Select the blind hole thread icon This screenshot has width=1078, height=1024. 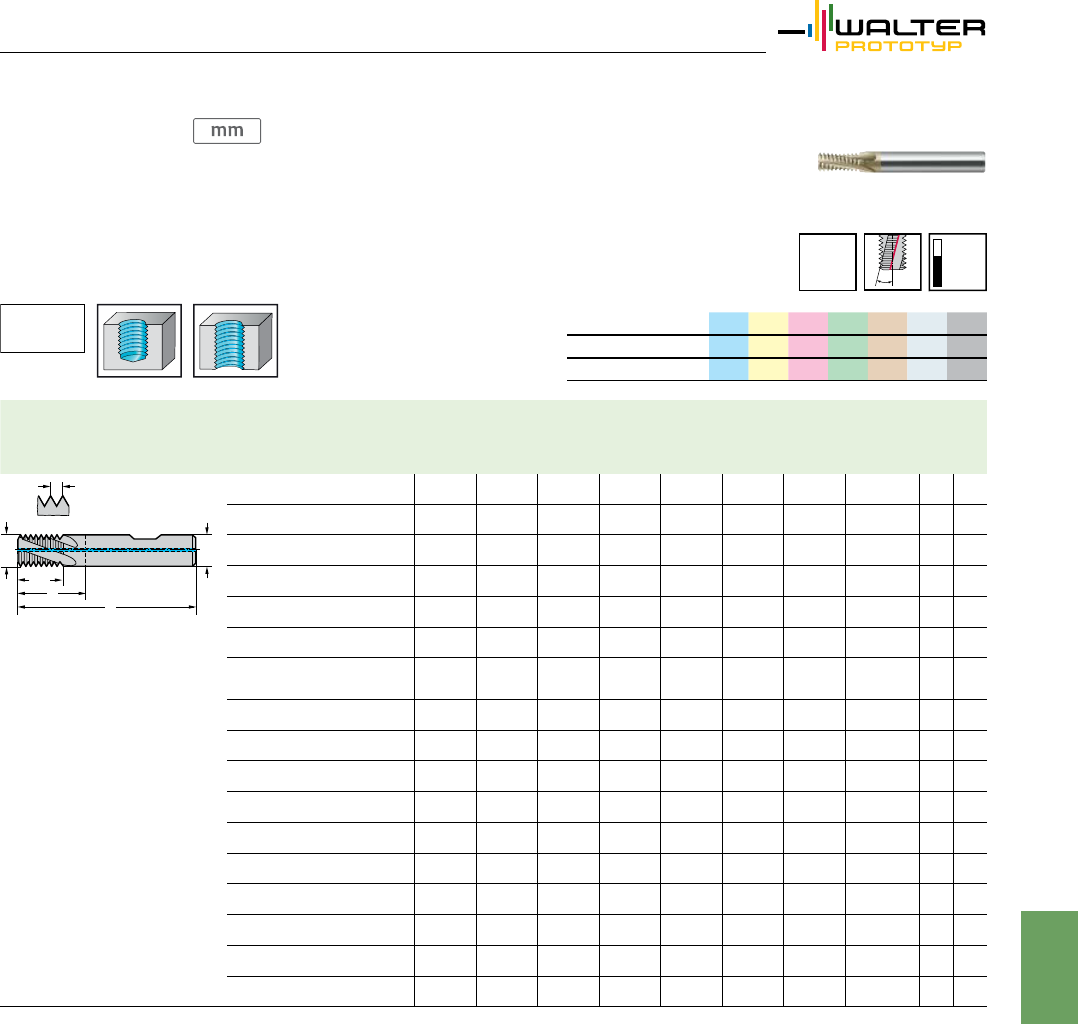pos(140,341)
